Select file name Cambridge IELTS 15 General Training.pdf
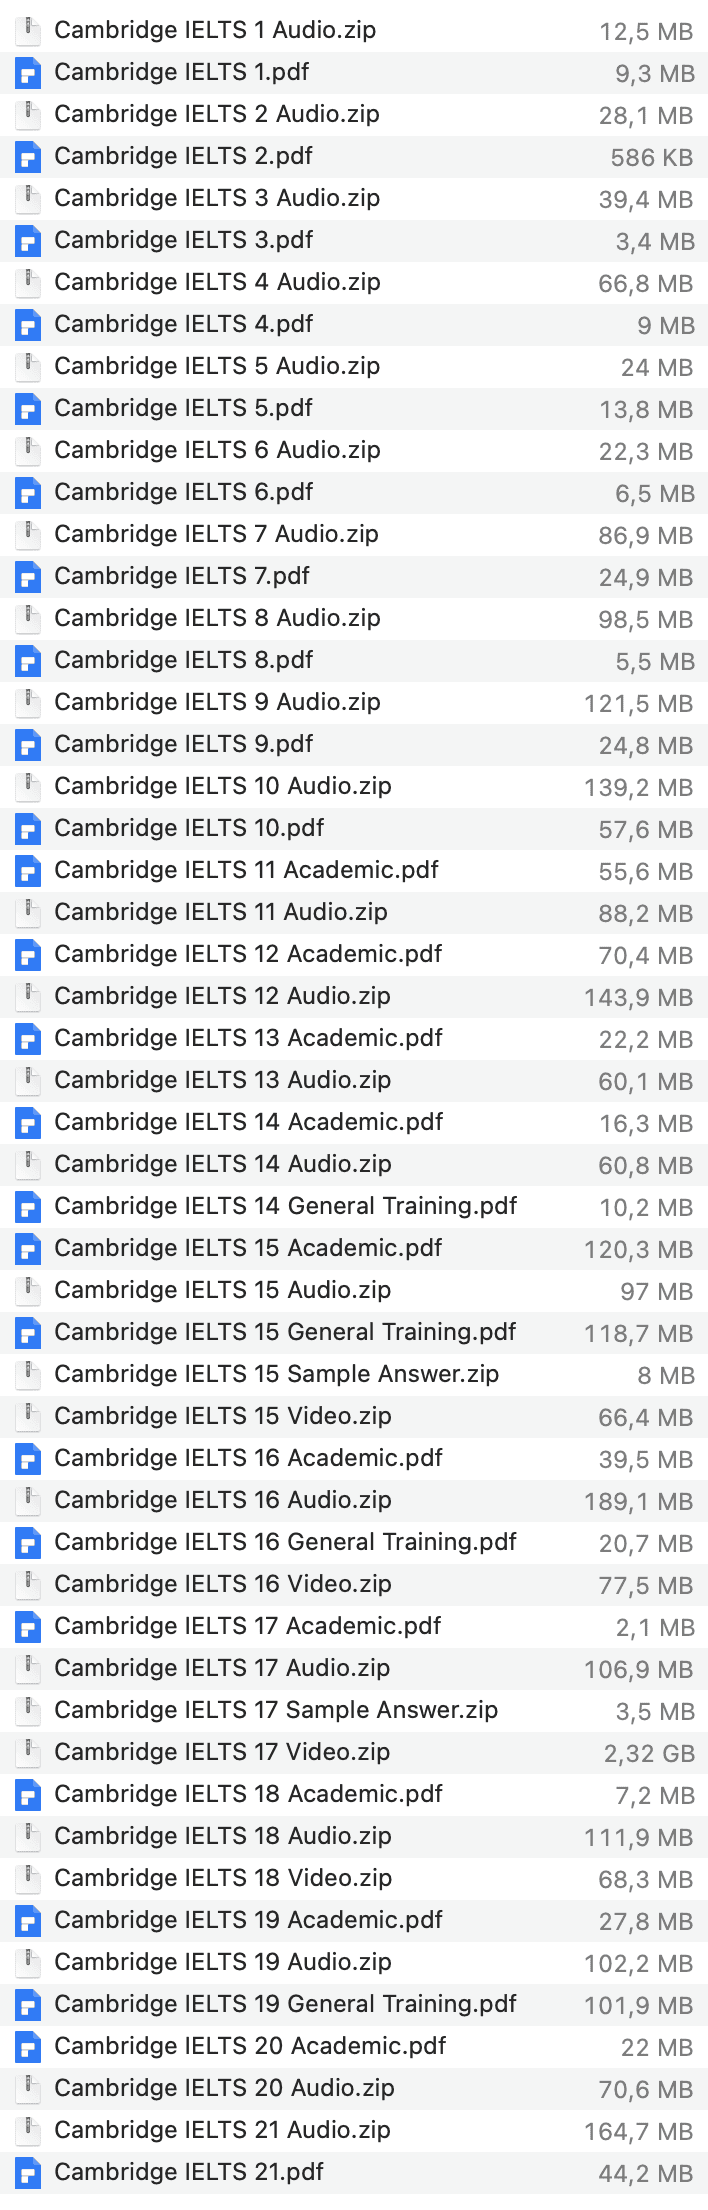 (286, 1332)
